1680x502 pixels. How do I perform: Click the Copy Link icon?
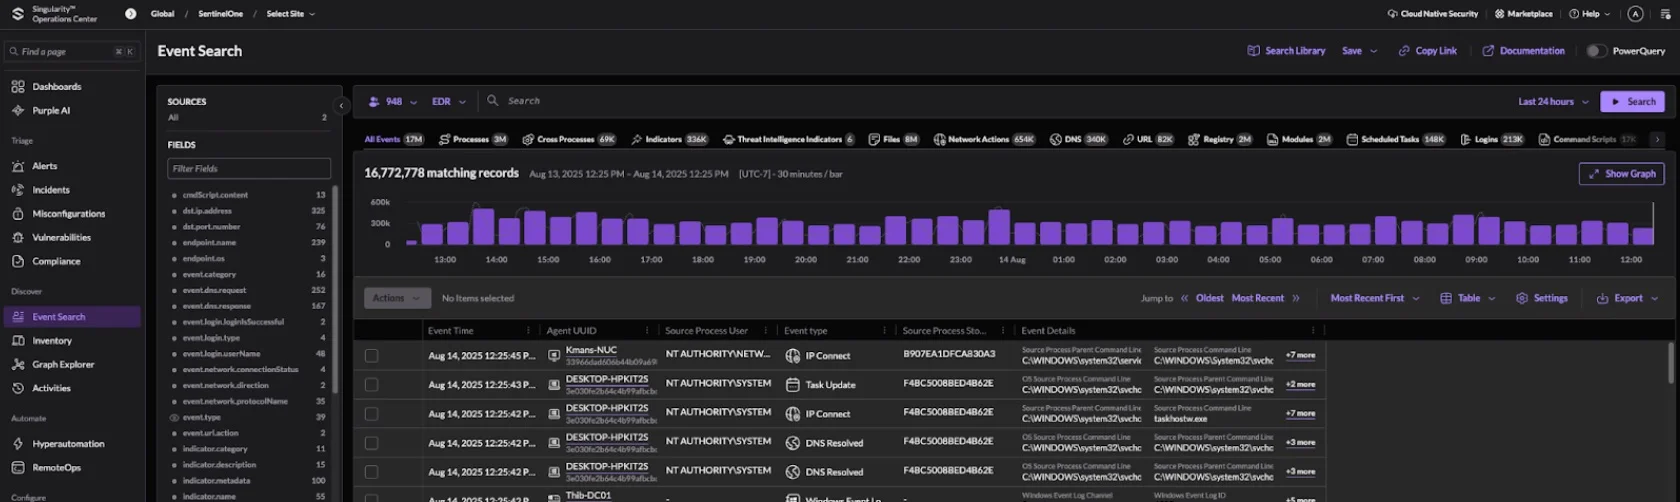[1404, 51]
